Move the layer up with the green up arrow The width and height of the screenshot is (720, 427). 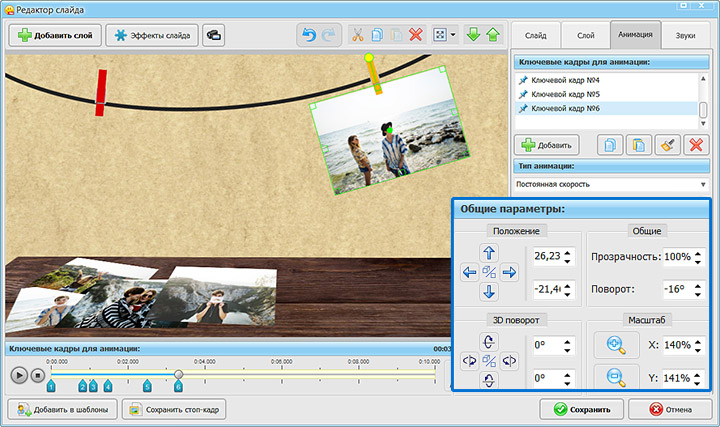(493, 35)
